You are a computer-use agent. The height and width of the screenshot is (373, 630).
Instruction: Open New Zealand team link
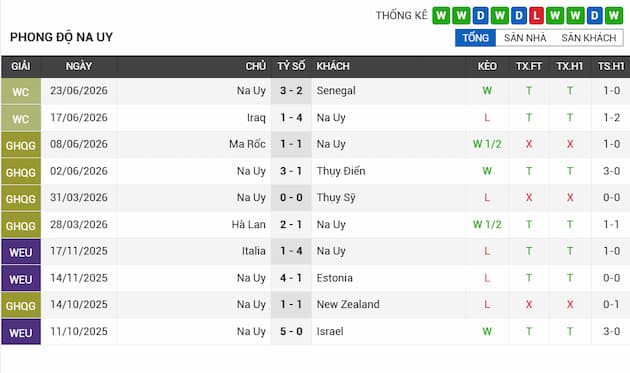348,305
